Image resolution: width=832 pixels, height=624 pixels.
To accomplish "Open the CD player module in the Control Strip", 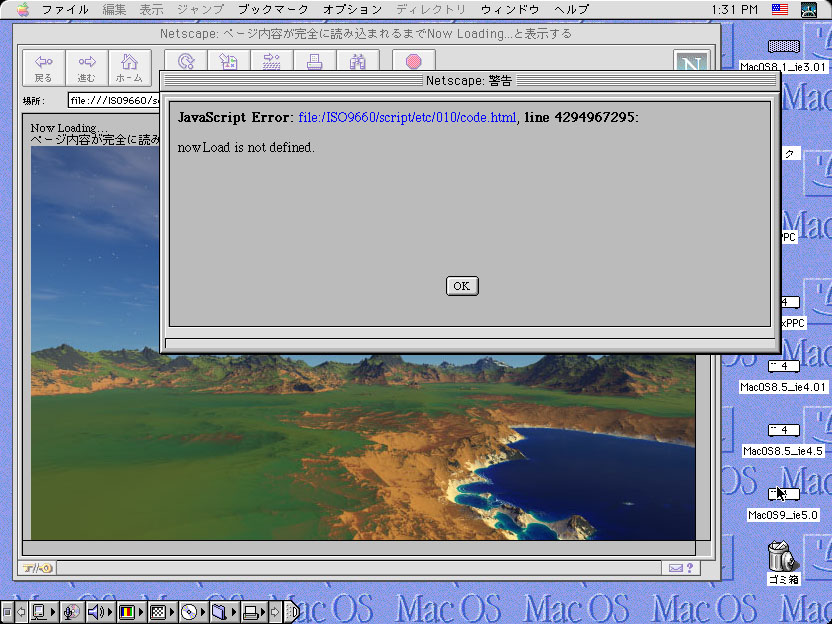I will pyautogui.click(x=193, y=612).
